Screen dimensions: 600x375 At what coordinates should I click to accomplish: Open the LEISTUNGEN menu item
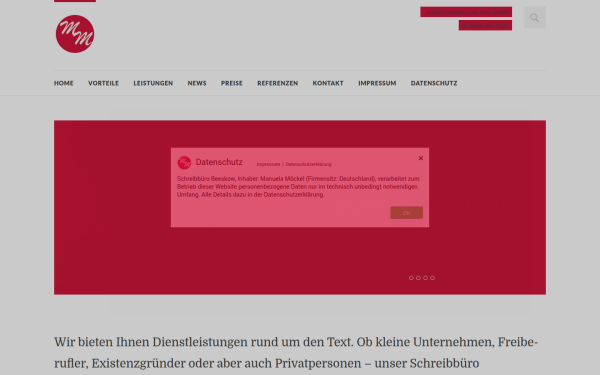153,83
